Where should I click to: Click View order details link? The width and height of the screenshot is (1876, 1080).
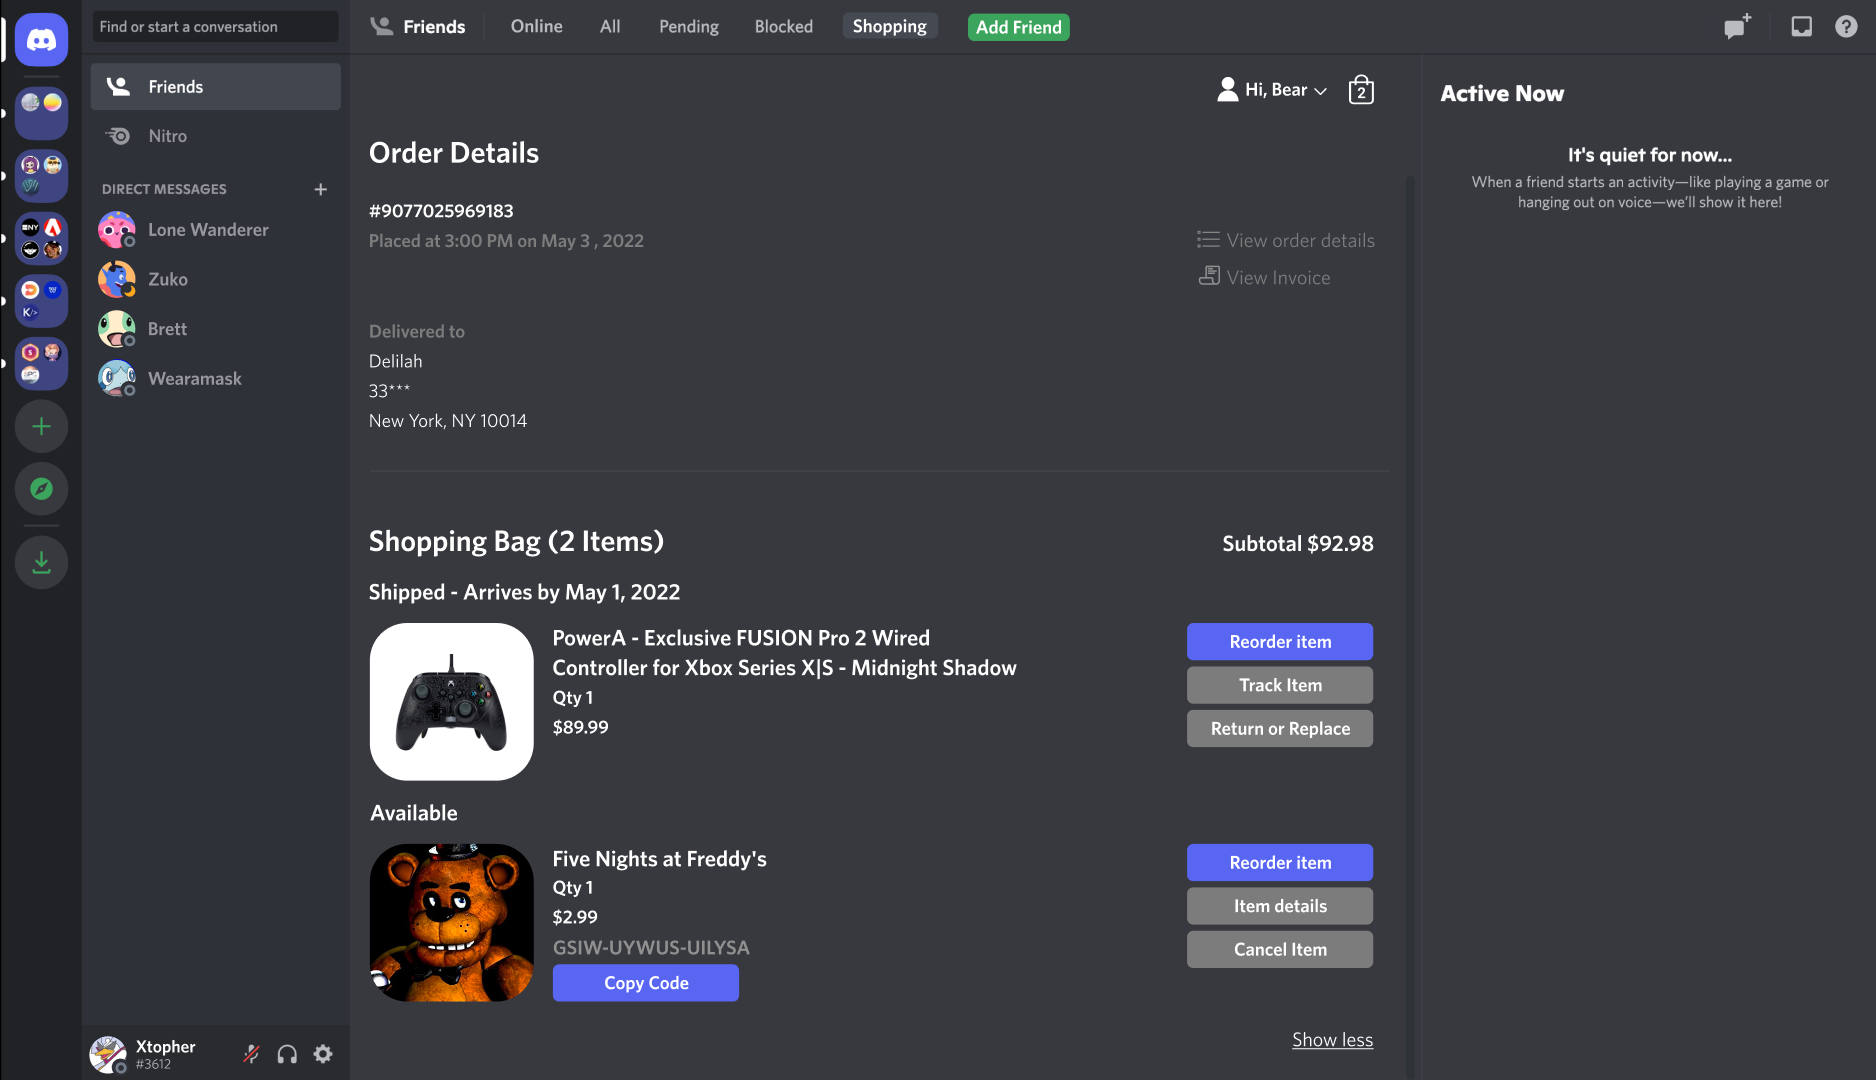(1286, 241)
